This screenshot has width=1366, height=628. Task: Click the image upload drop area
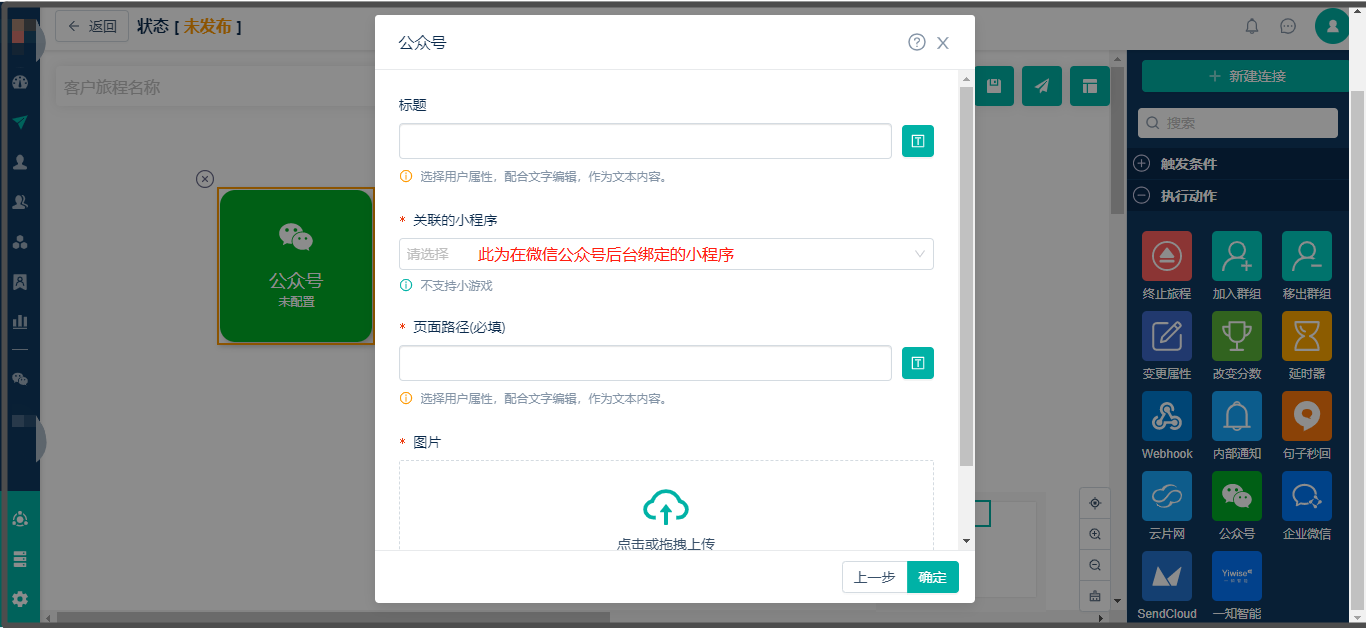point(666,505)
